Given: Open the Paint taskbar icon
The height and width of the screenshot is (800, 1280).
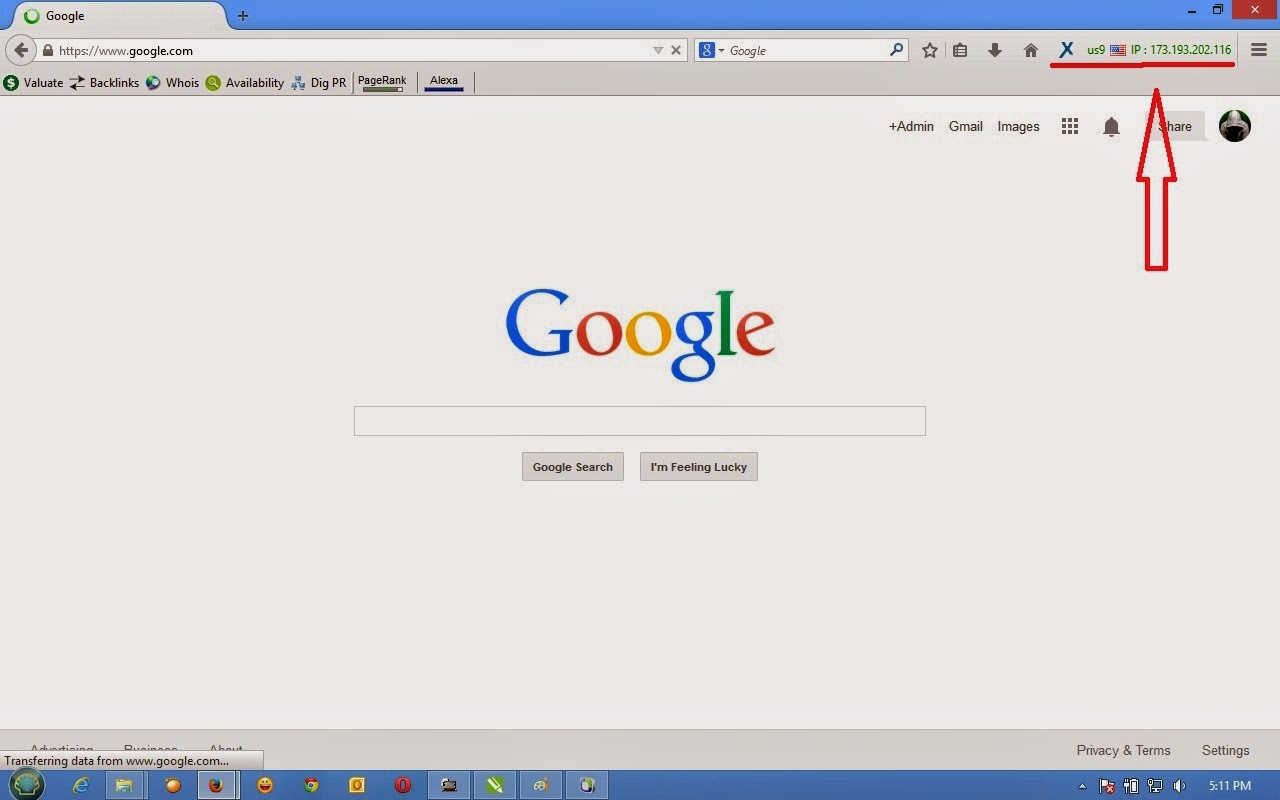Looking at the screenshot, I should (540, 785).
